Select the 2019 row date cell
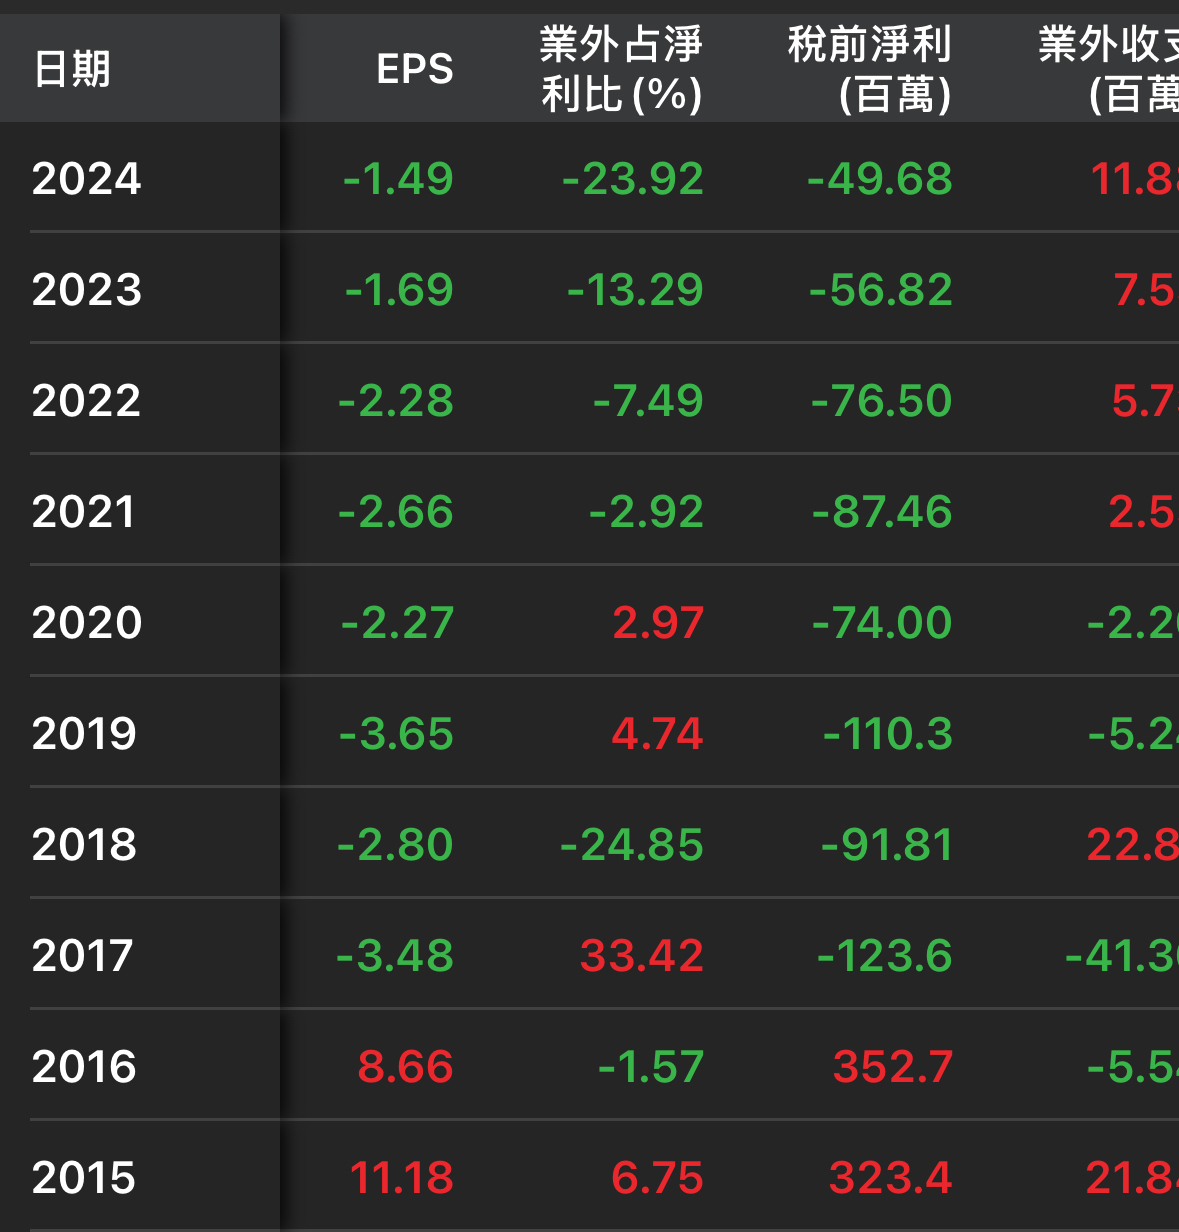The image size is (1179, 1232). [84, 734]
